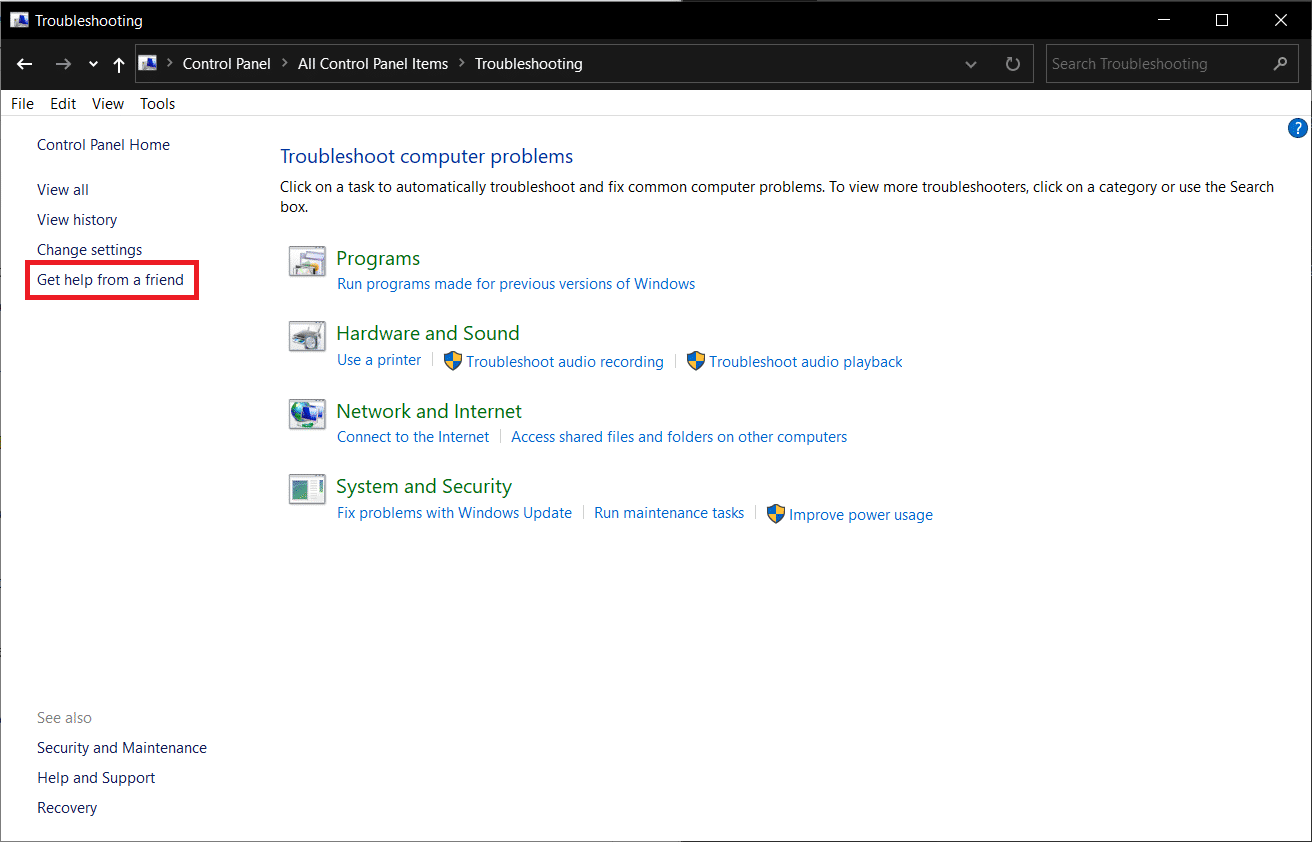Click Fix problems with Windows Update
The width and height of the screenshot is (1312, 842).
pyautogui.click(x=454, y=513)
